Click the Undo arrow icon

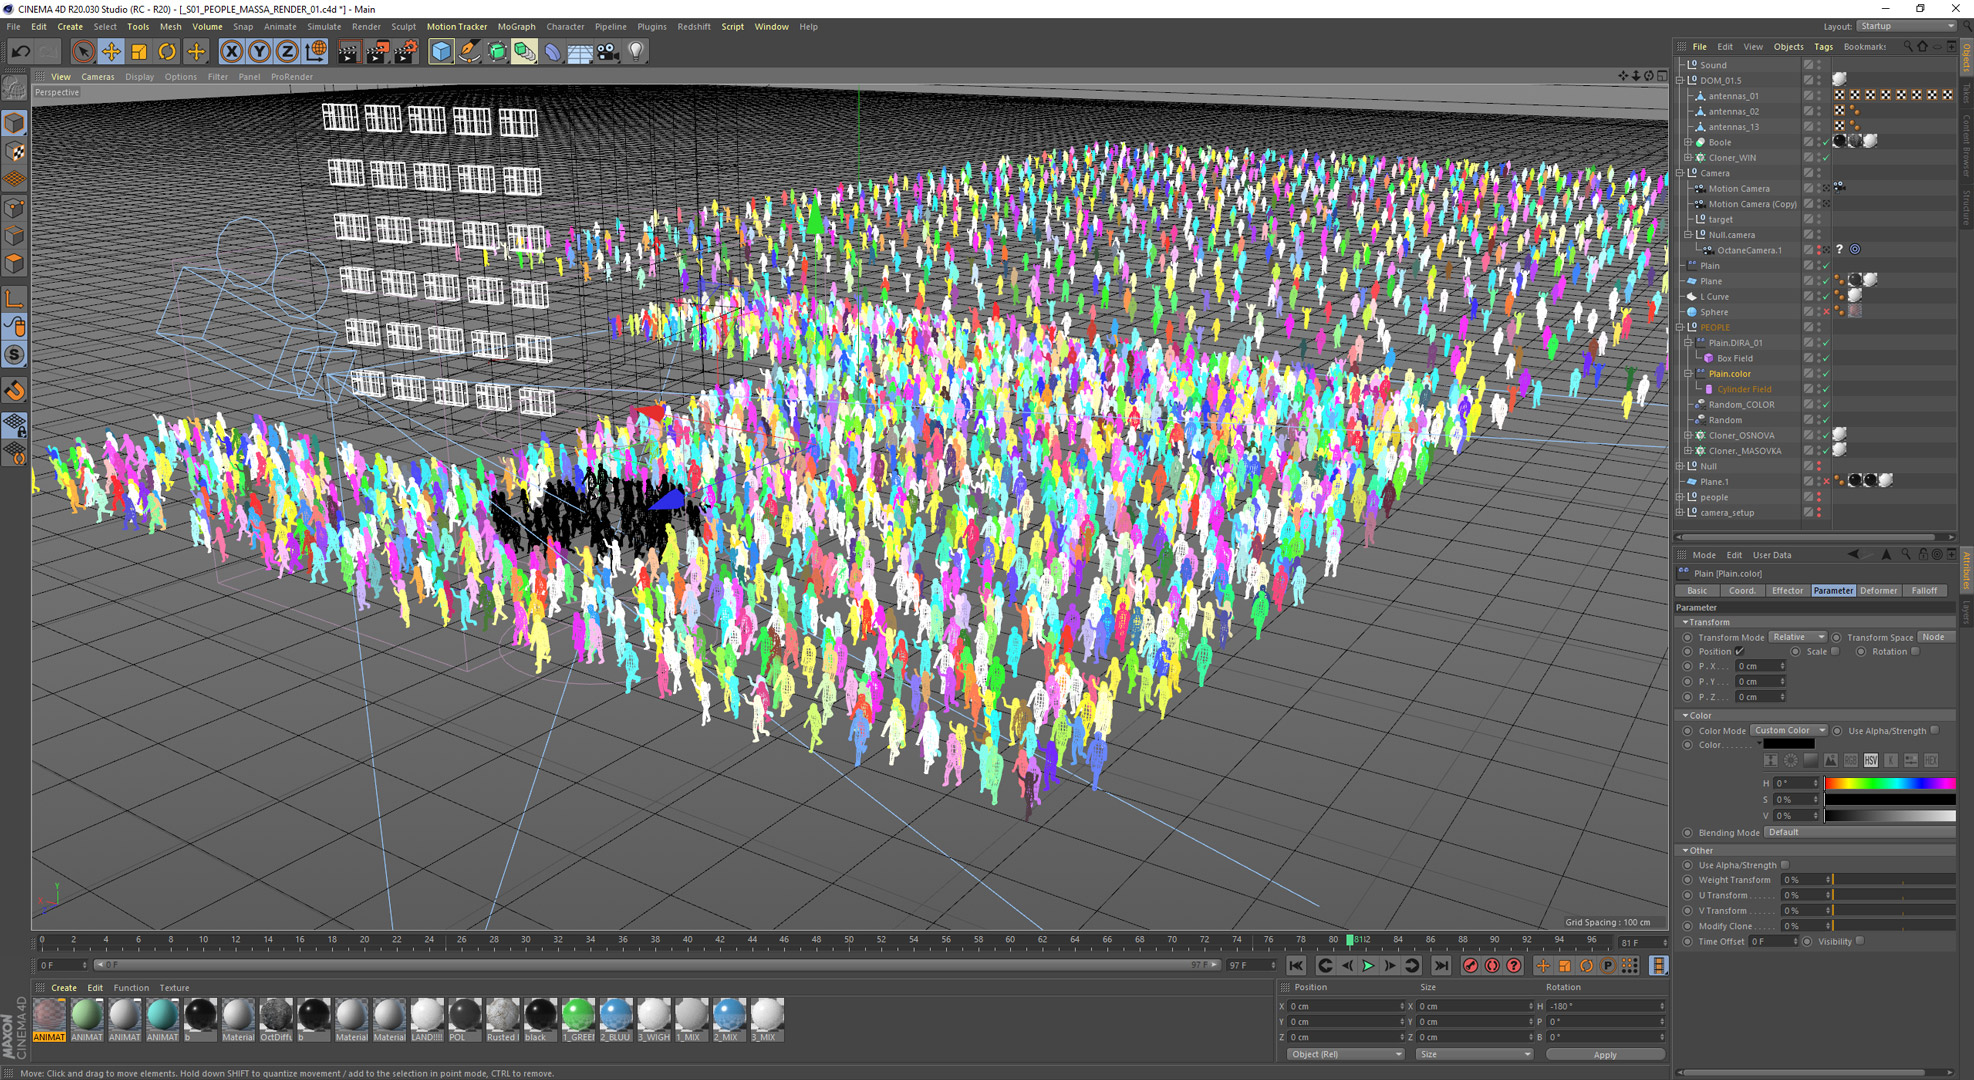(21, 51)
